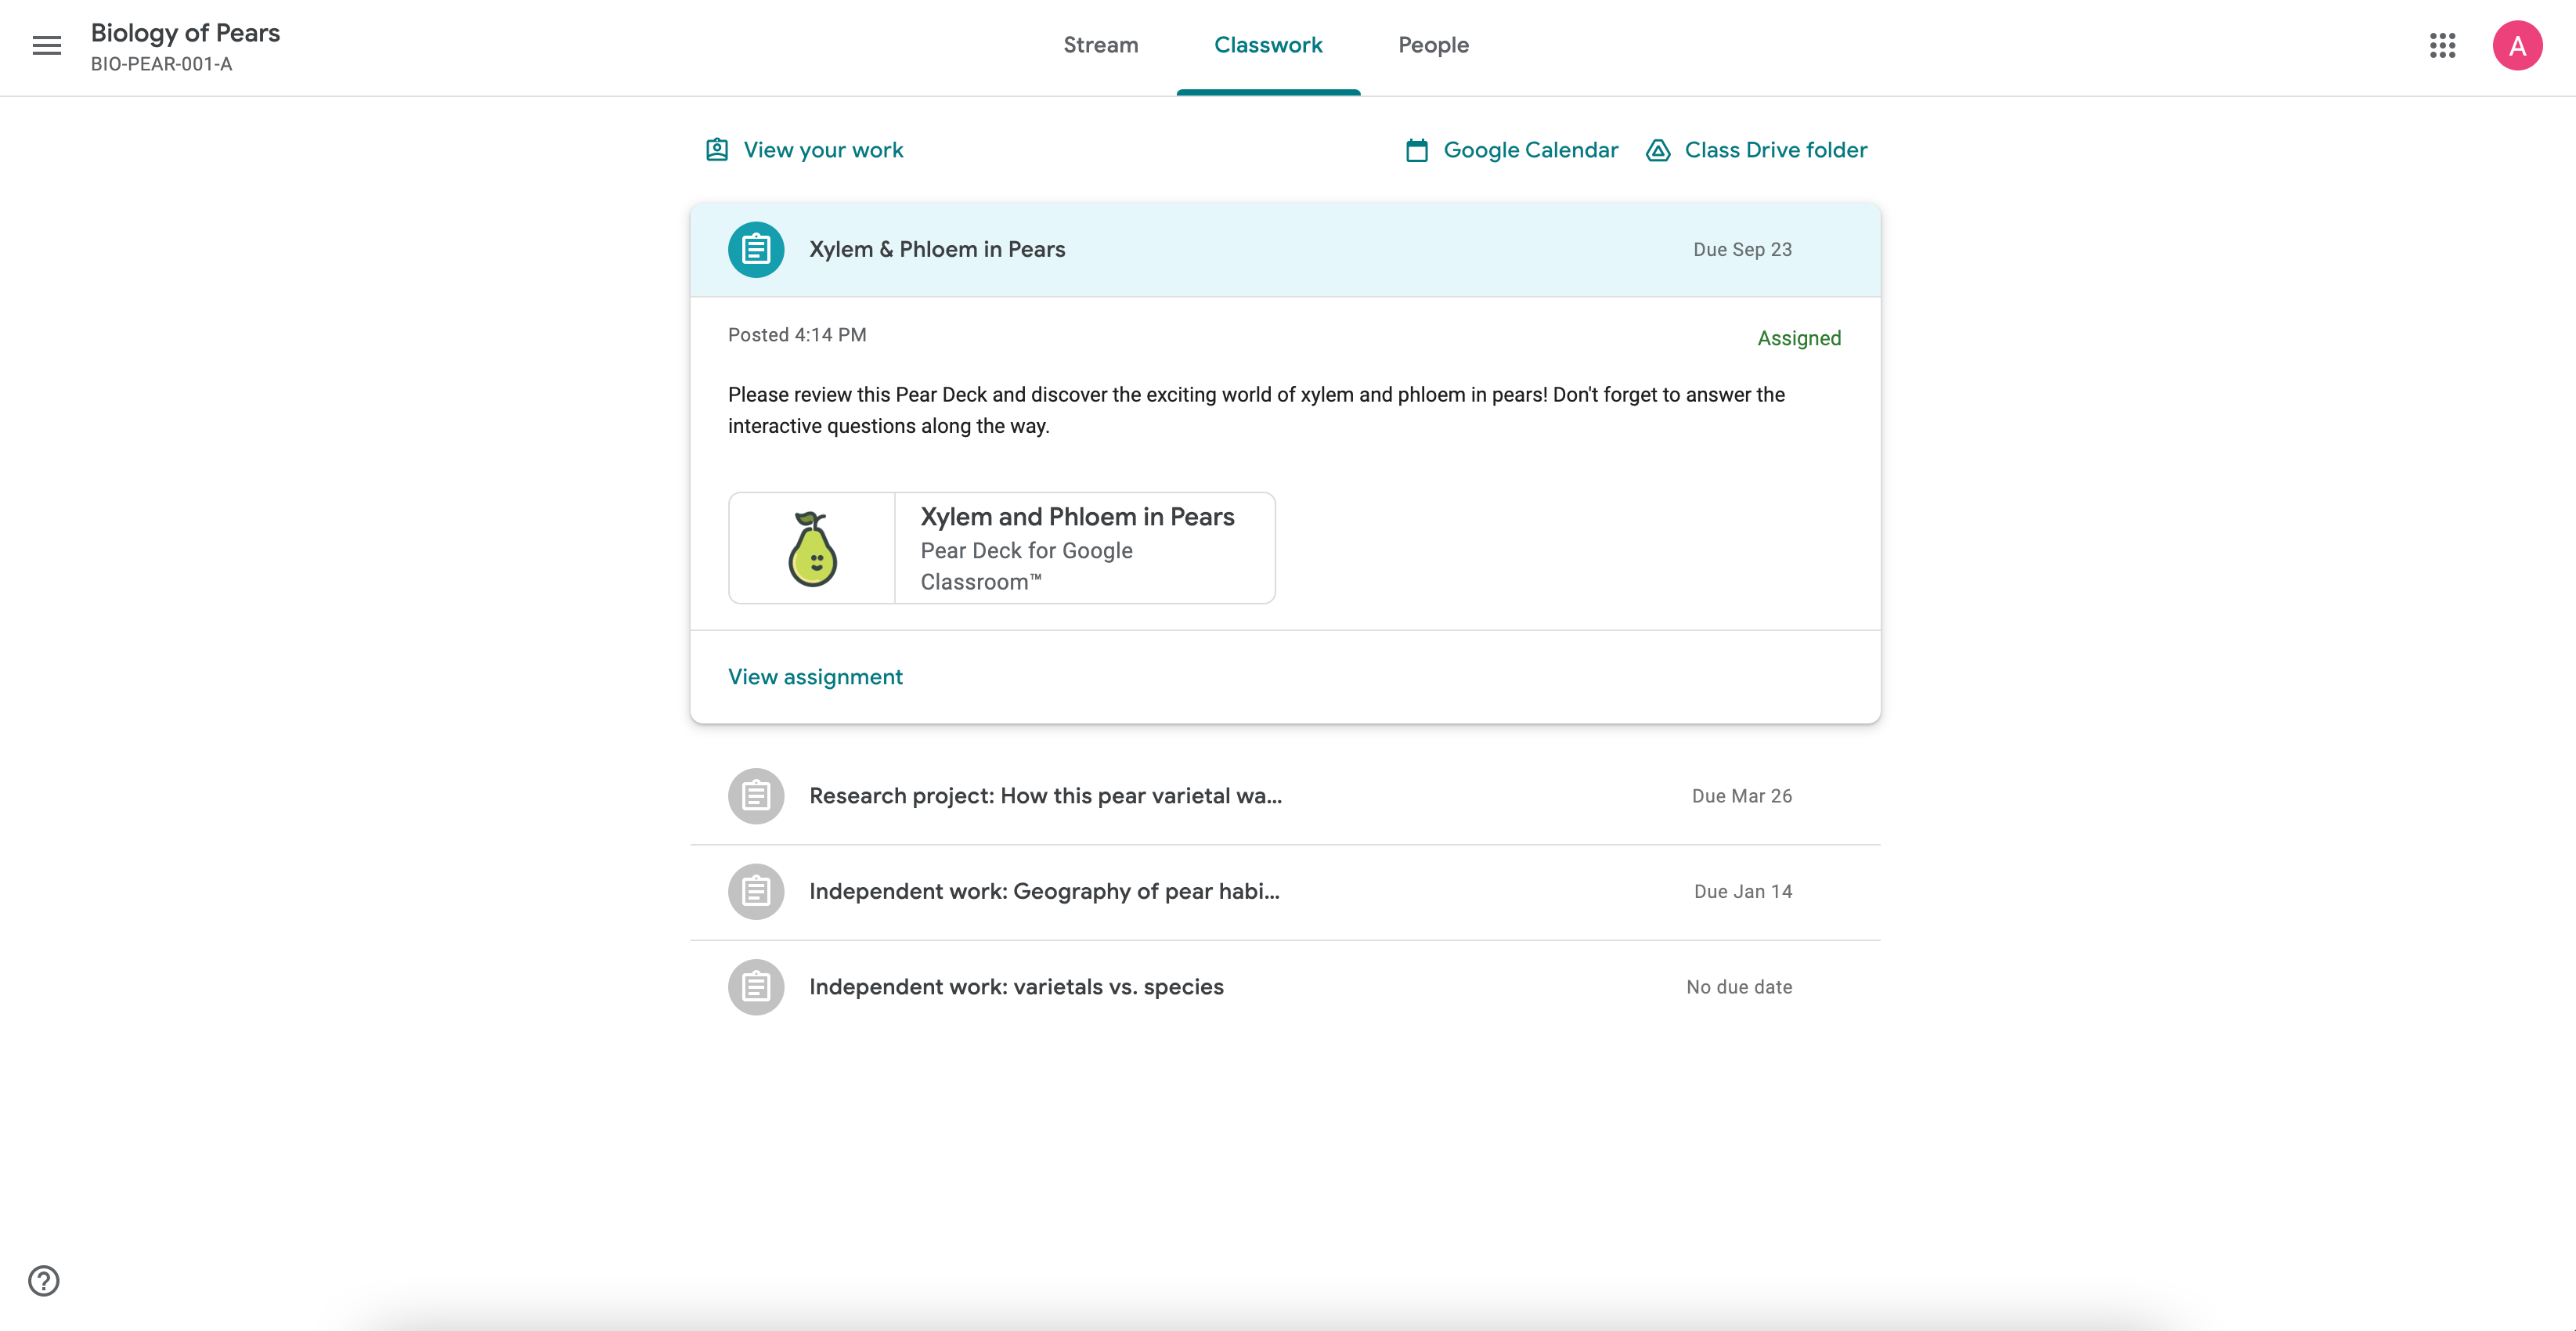Click the Due Sep 23 text
This screenshot has height=1331, width=2576.
[x=1742, y=249]
